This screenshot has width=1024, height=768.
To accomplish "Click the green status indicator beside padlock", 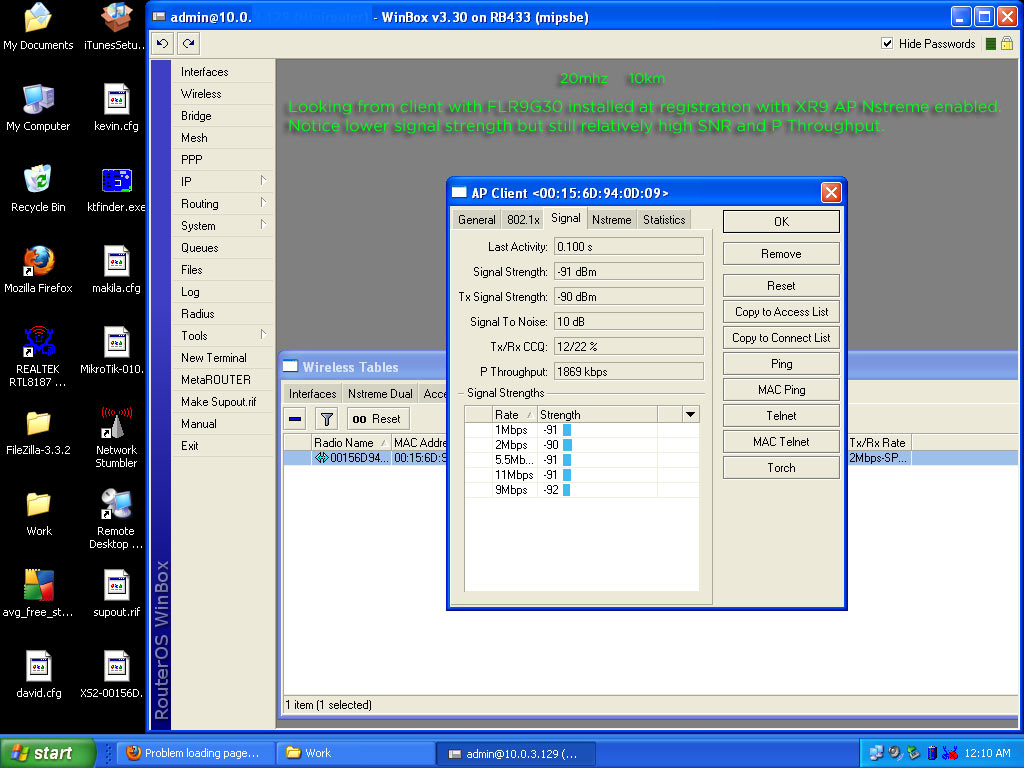I will [x=991, y=44].
